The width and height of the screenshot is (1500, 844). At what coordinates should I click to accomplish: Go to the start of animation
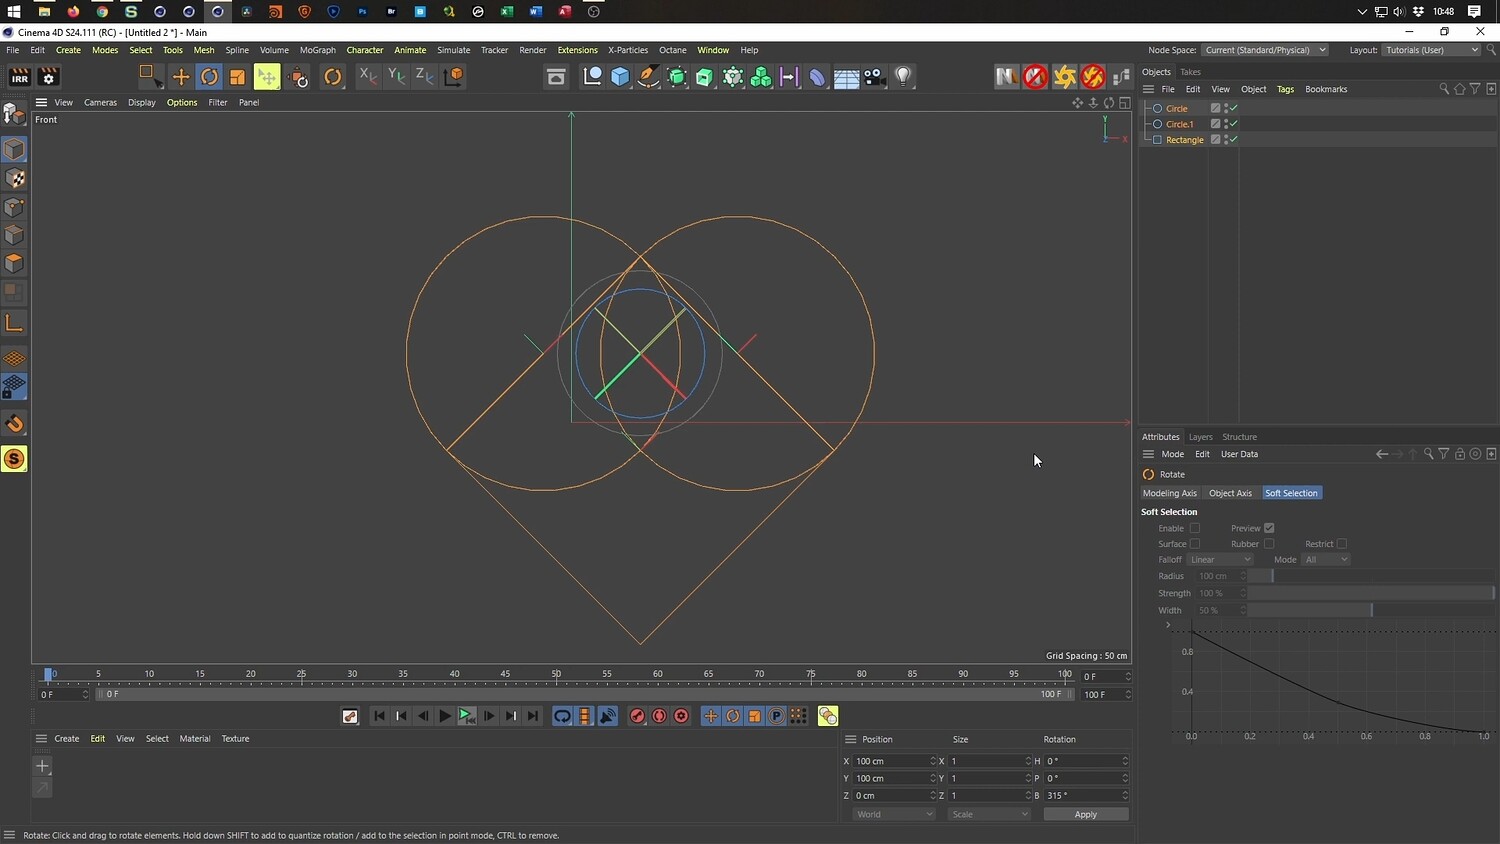click(379, 716)
